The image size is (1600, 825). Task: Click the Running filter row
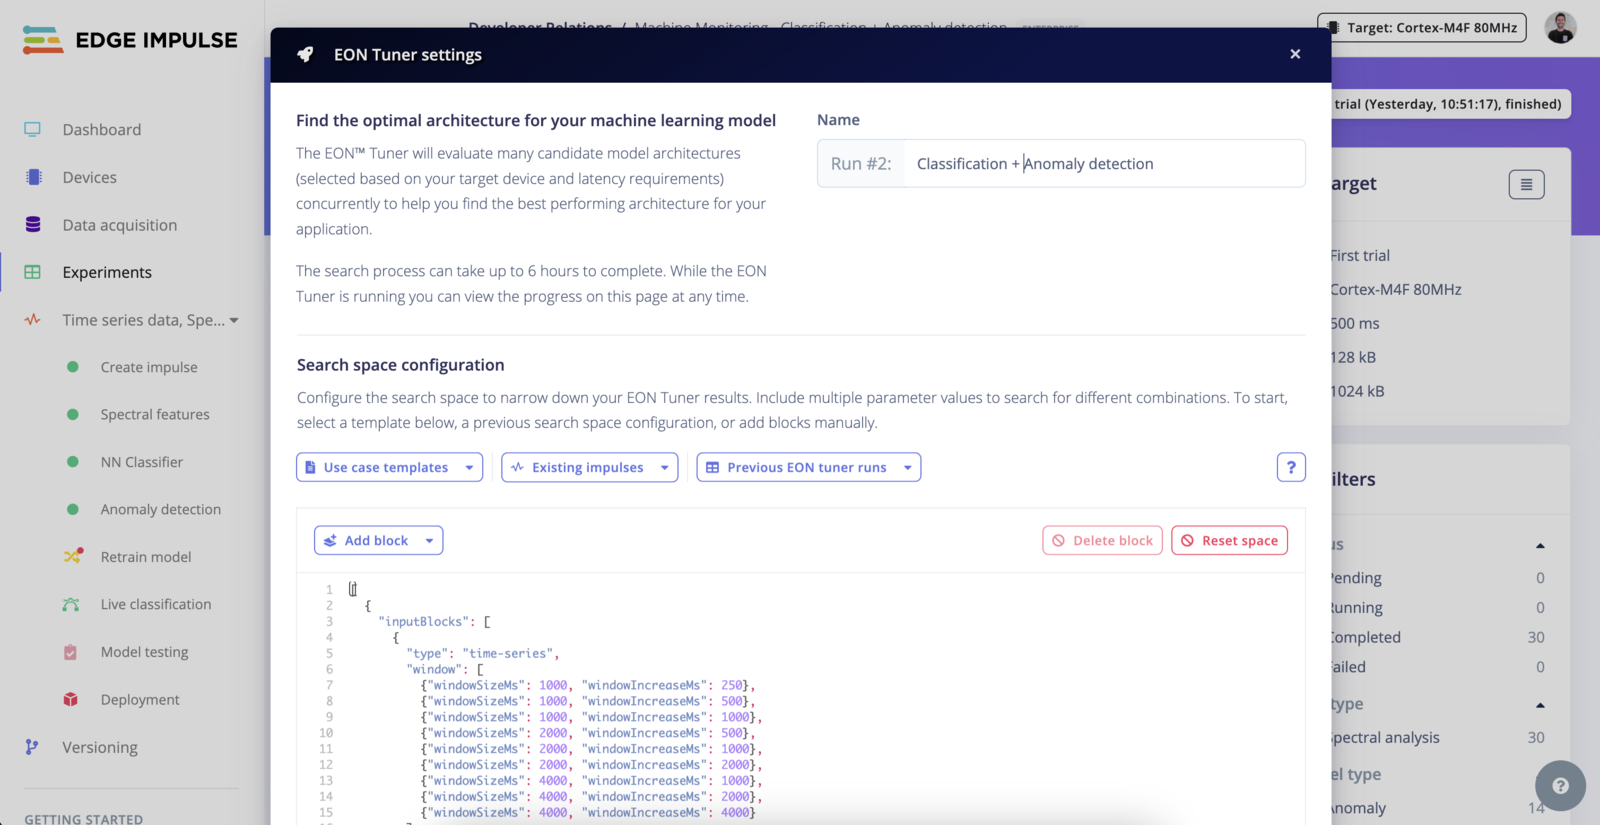1440,608
